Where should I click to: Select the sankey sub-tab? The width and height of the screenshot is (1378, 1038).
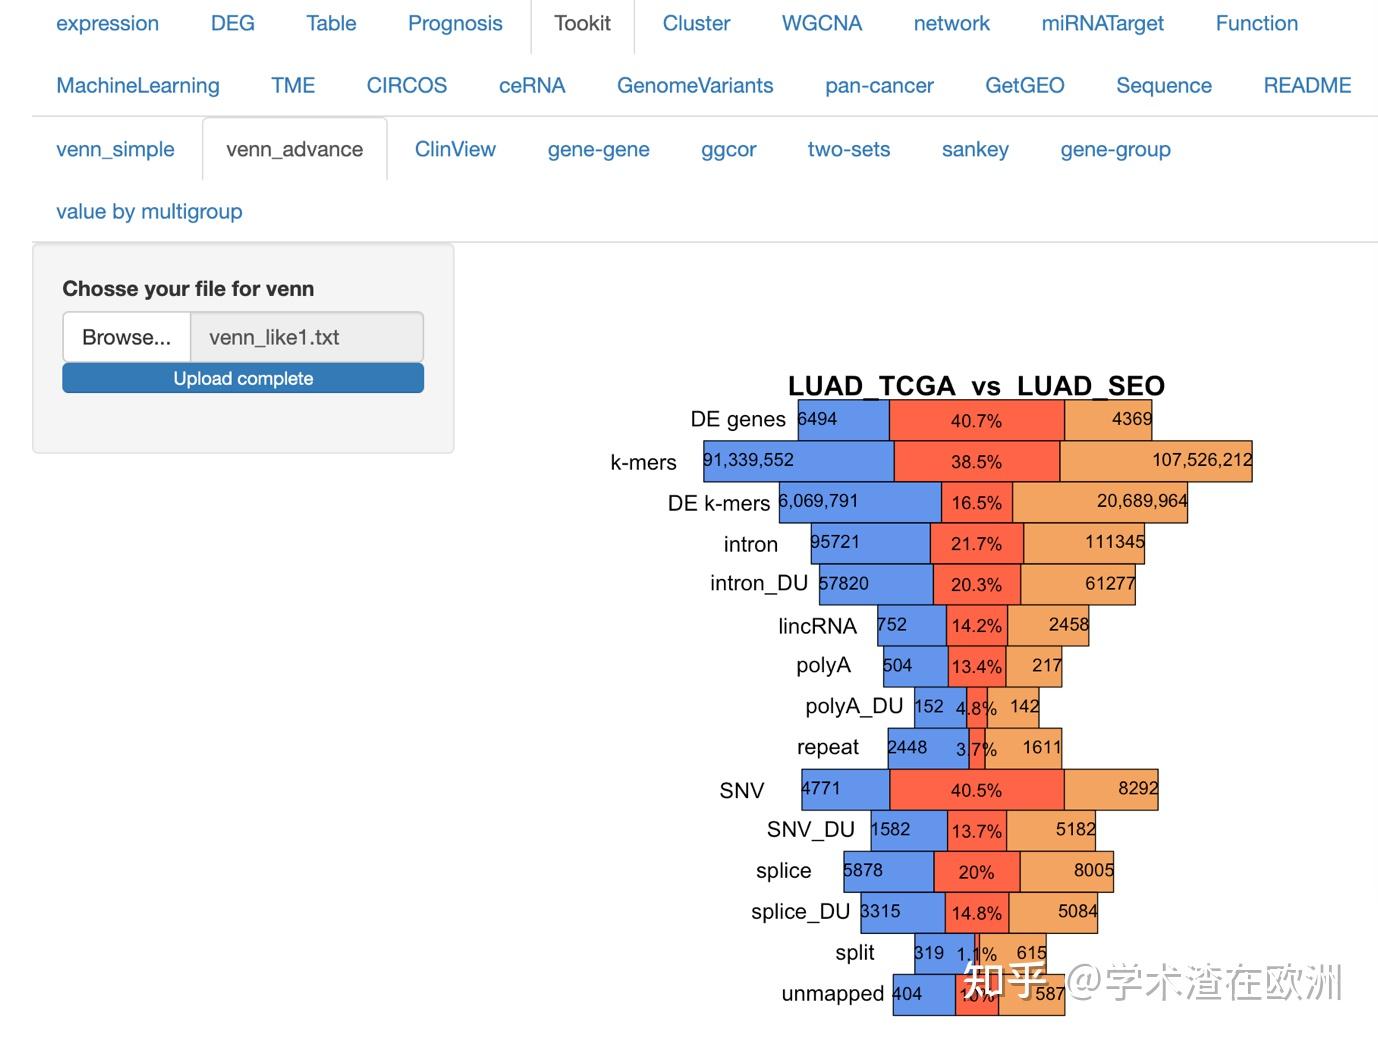click(975, 150)
